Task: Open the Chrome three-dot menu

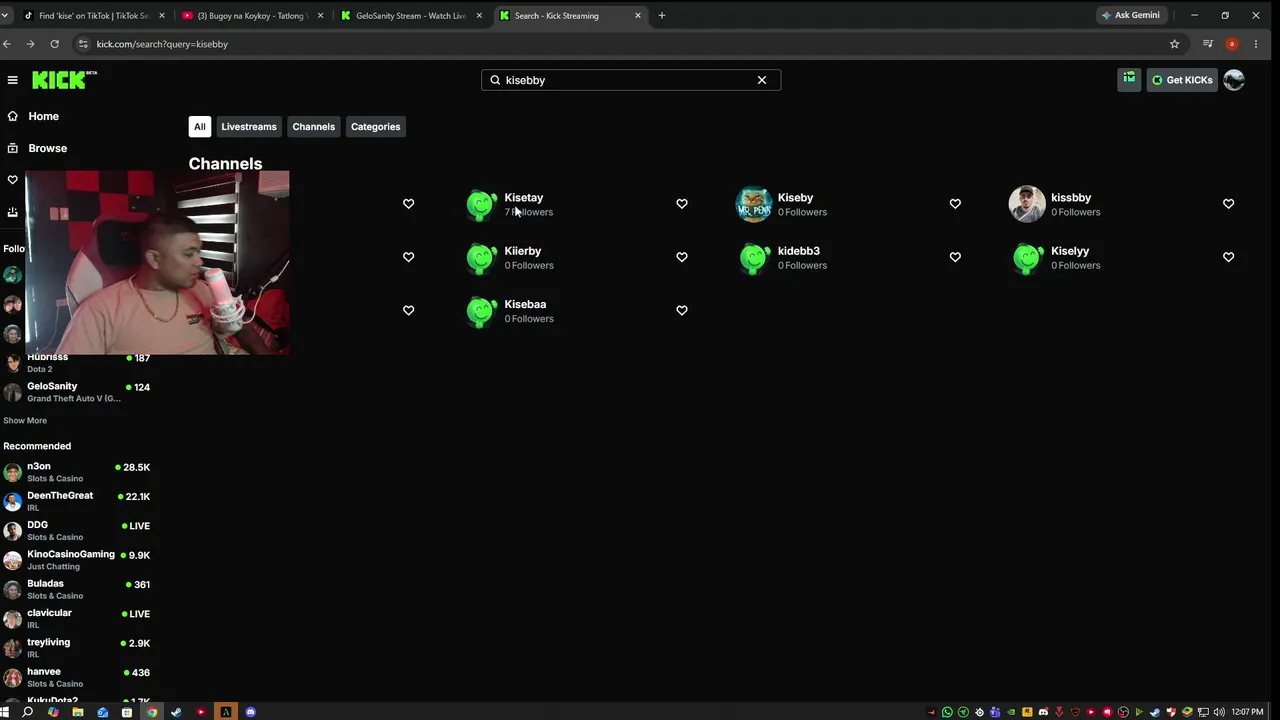Action: click(x=1256, y=44)
